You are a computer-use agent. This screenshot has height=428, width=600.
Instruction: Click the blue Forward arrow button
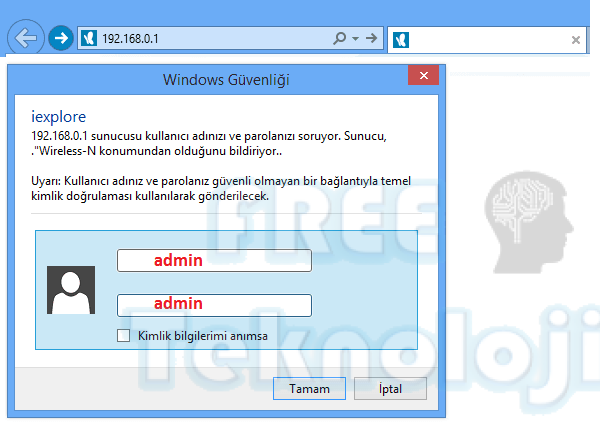pyautogui.click(x=60, y=38)
